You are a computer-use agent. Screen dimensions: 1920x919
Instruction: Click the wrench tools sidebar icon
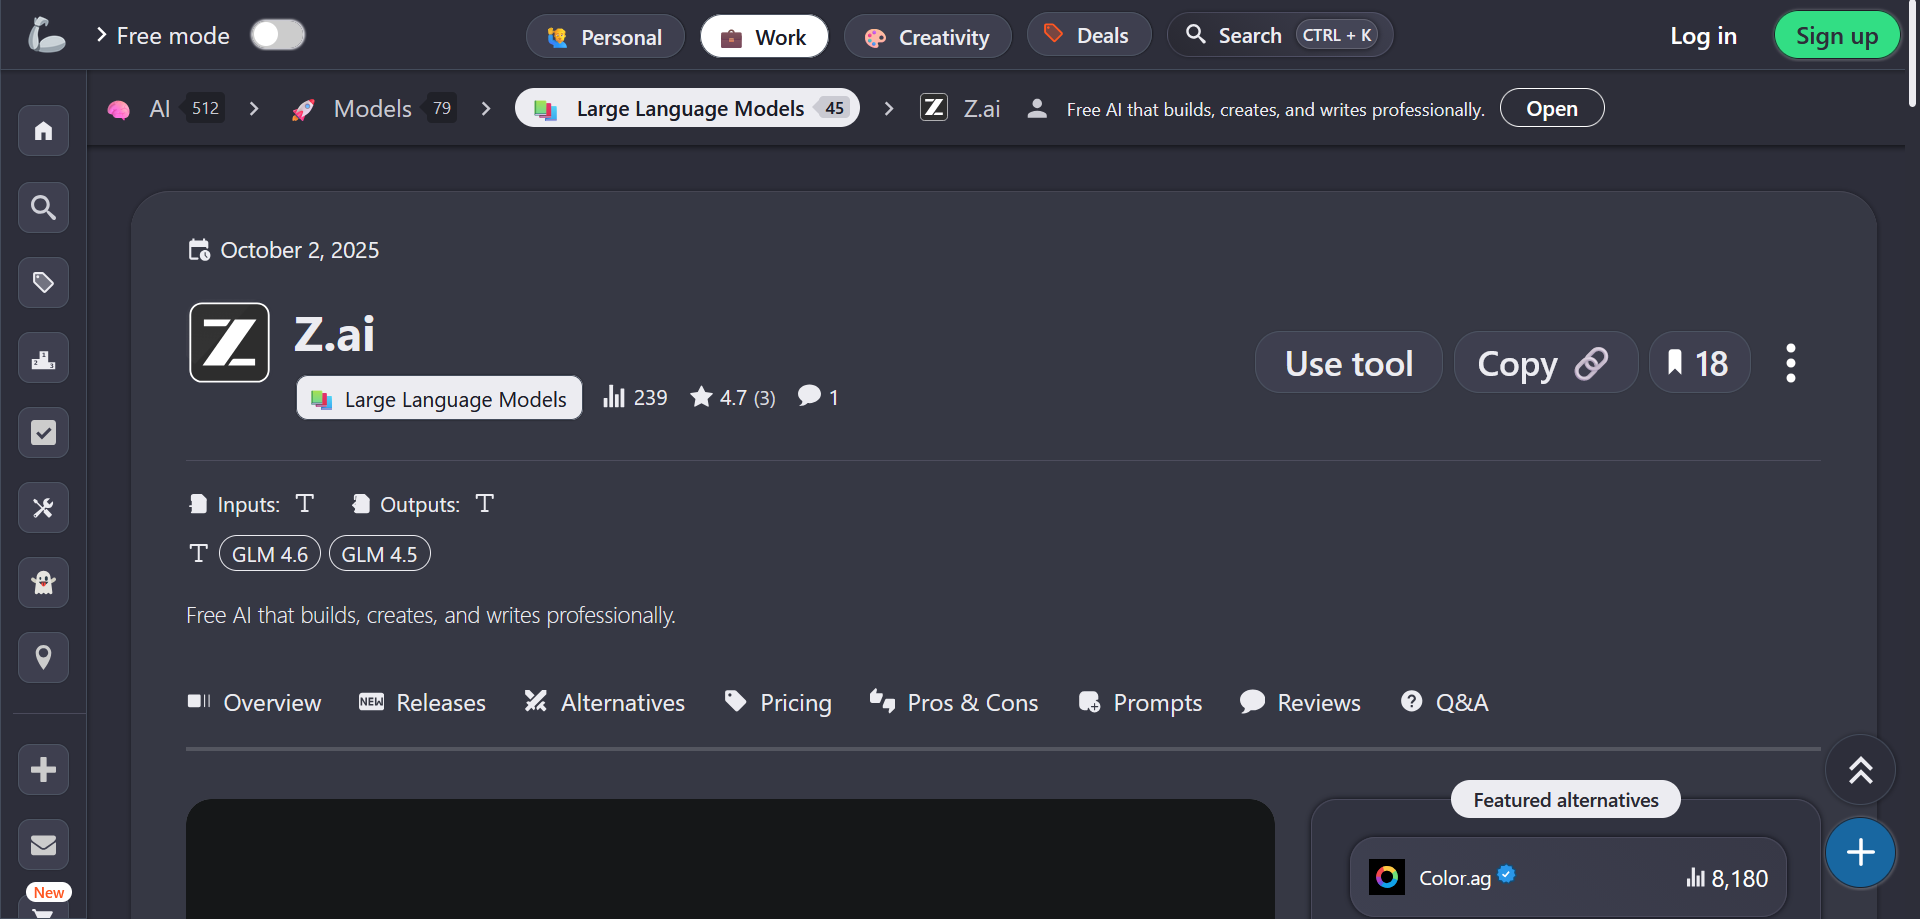(x=43, y=508)
